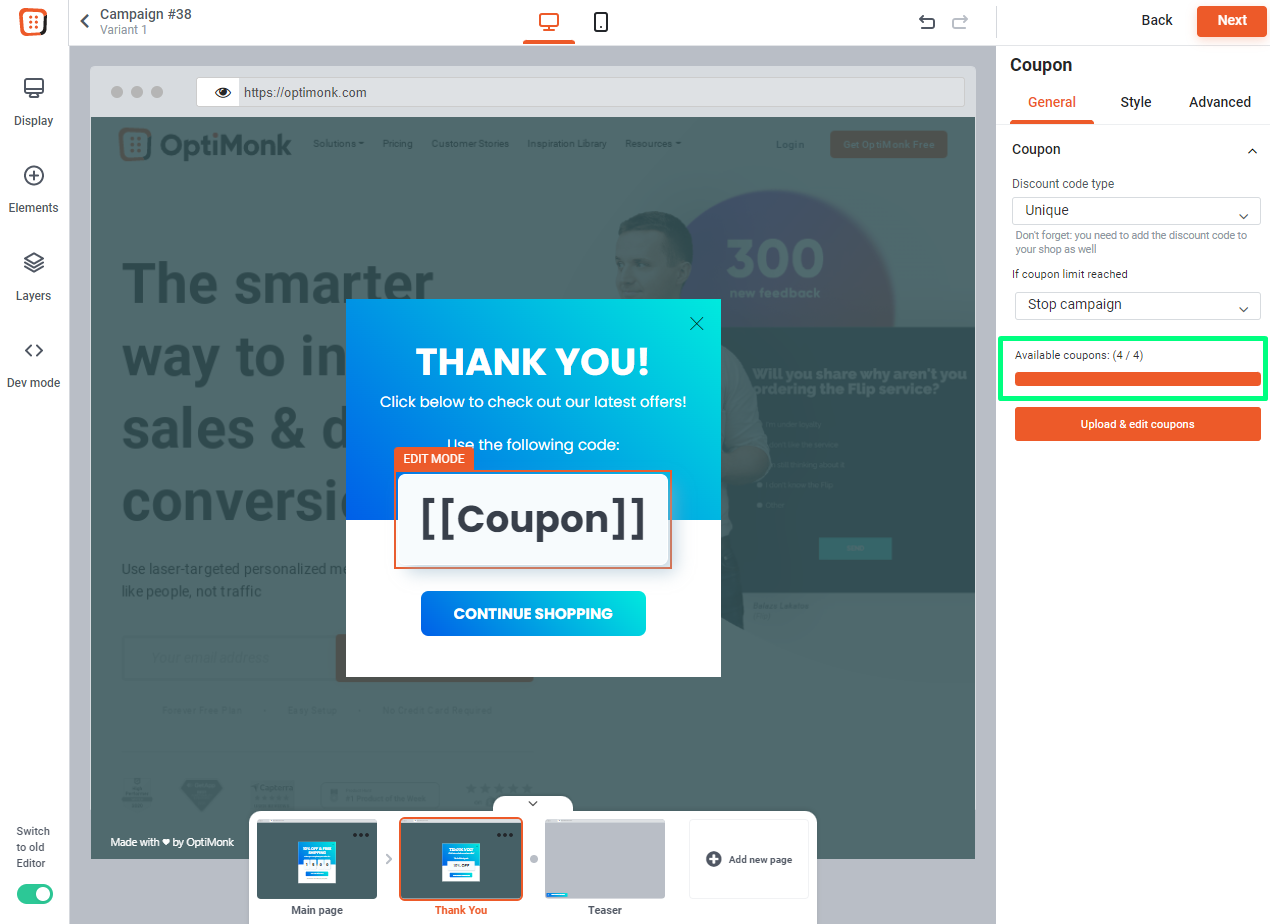Open the Stop campaign dropdown
The image size is (1270, 924).
[x=1137, y=305]
